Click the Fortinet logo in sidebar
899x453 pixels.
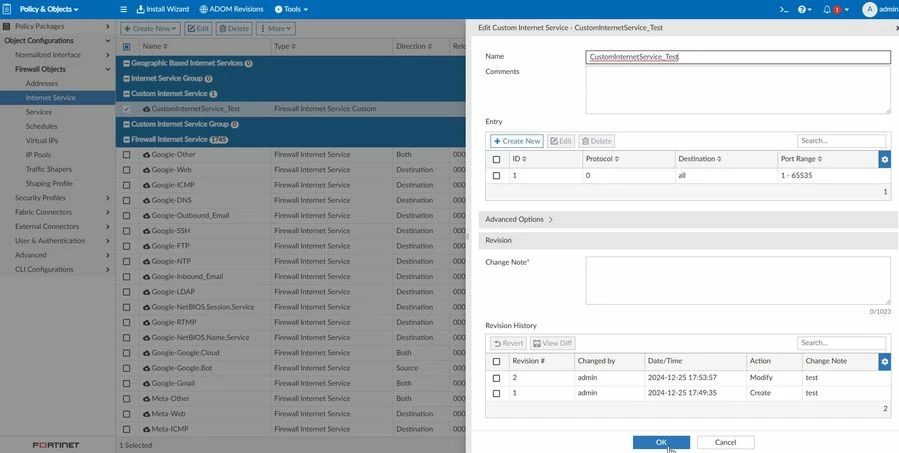56,445
